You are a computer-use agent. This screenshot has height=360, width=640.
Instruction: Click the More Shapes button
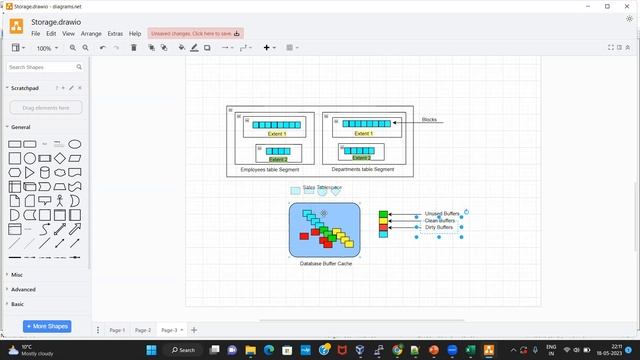tap(47, 326)
